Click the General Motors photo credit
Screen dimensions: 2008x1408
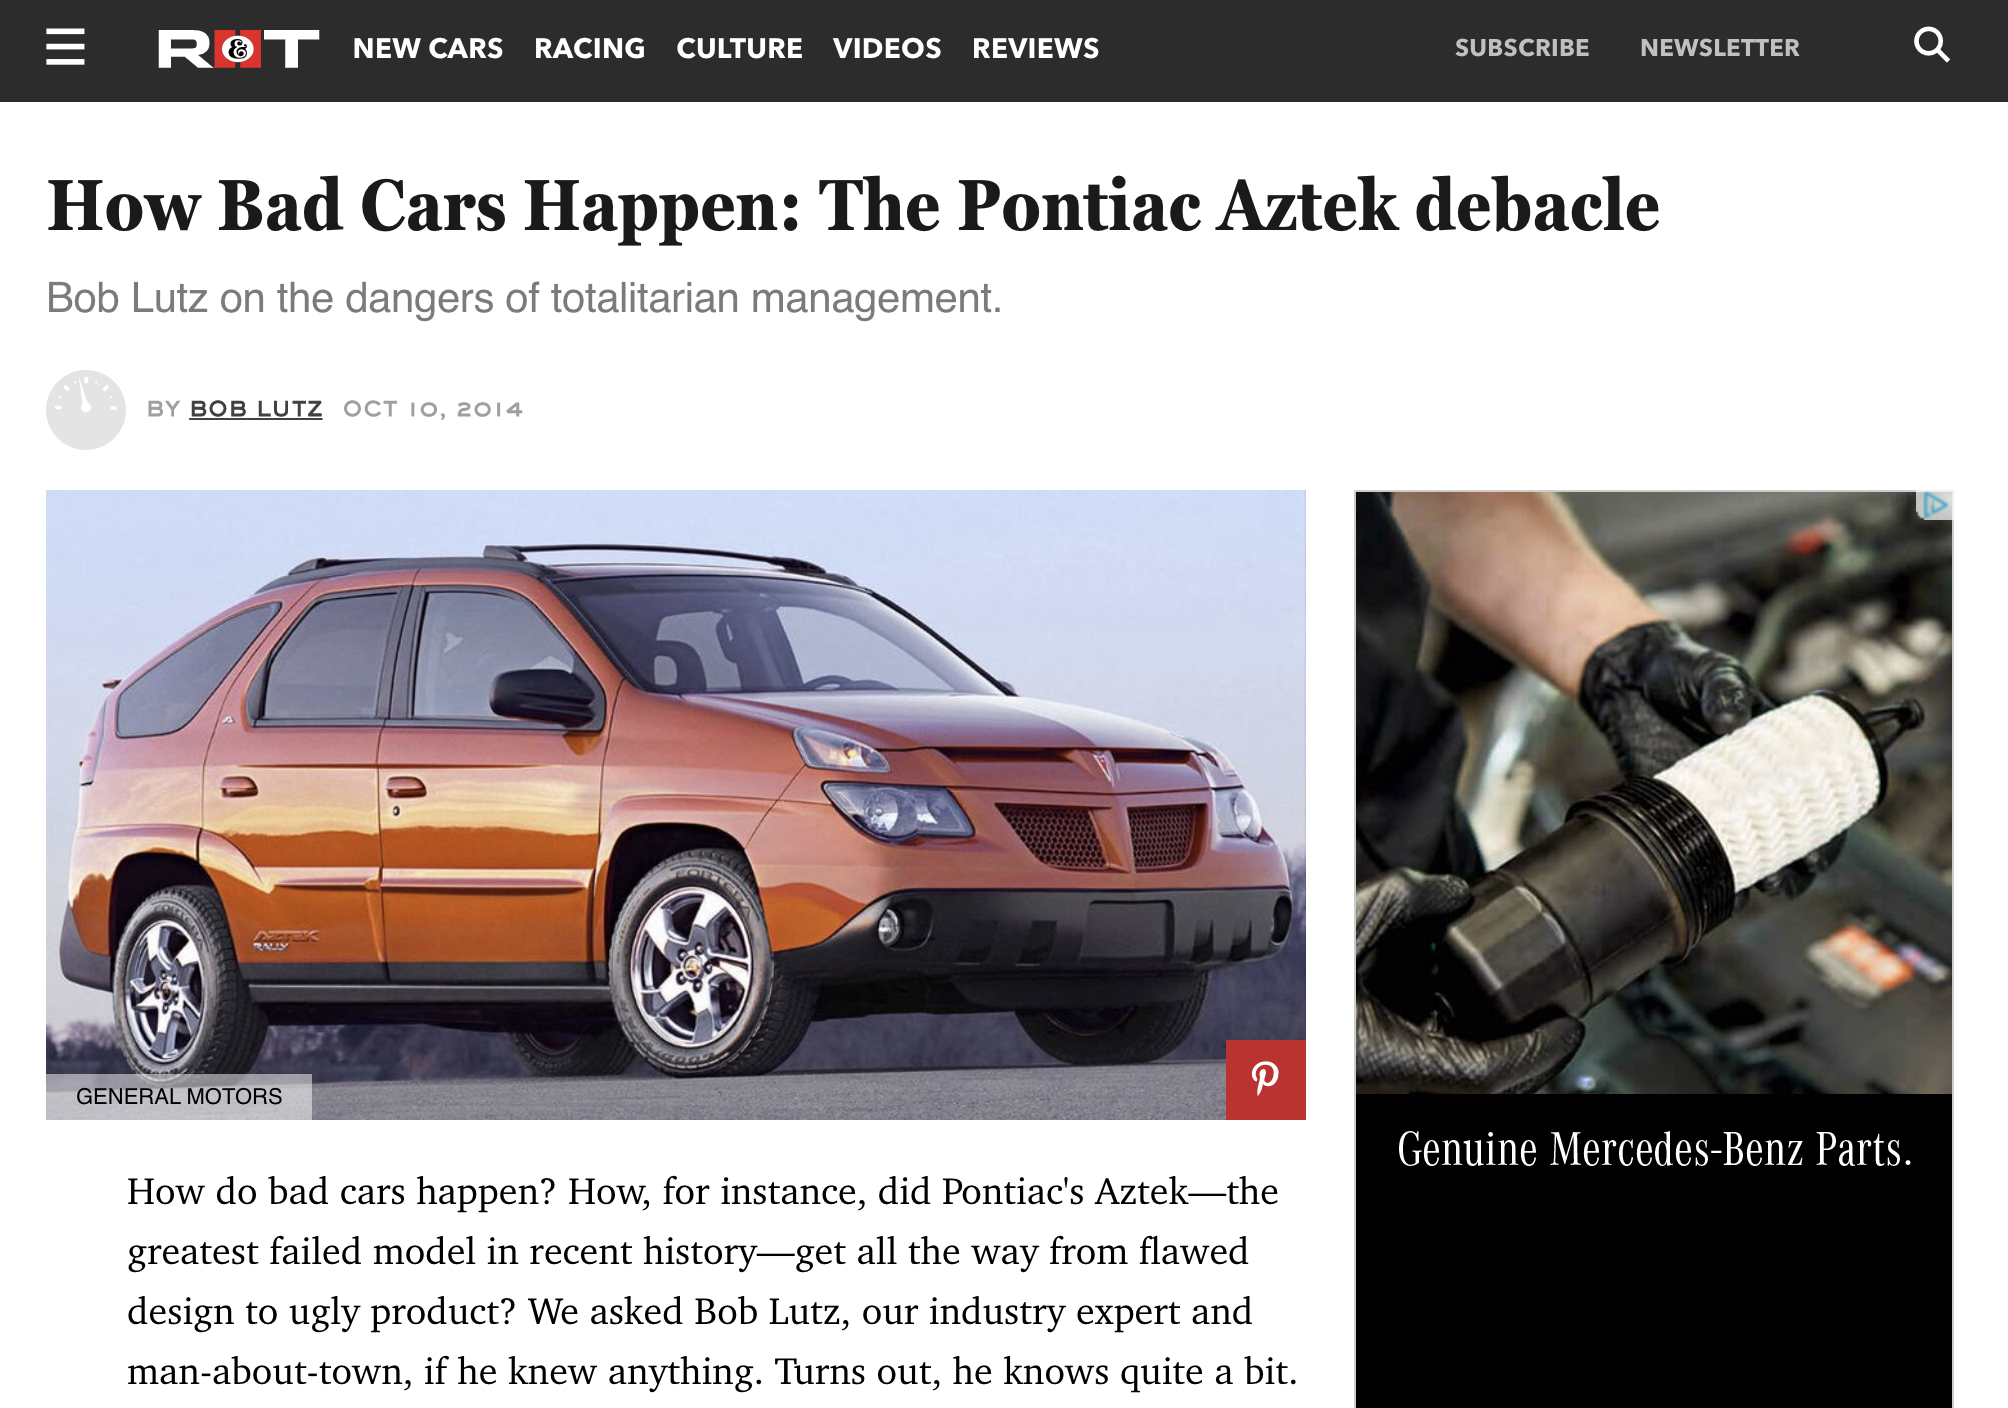coord(179,1096)
